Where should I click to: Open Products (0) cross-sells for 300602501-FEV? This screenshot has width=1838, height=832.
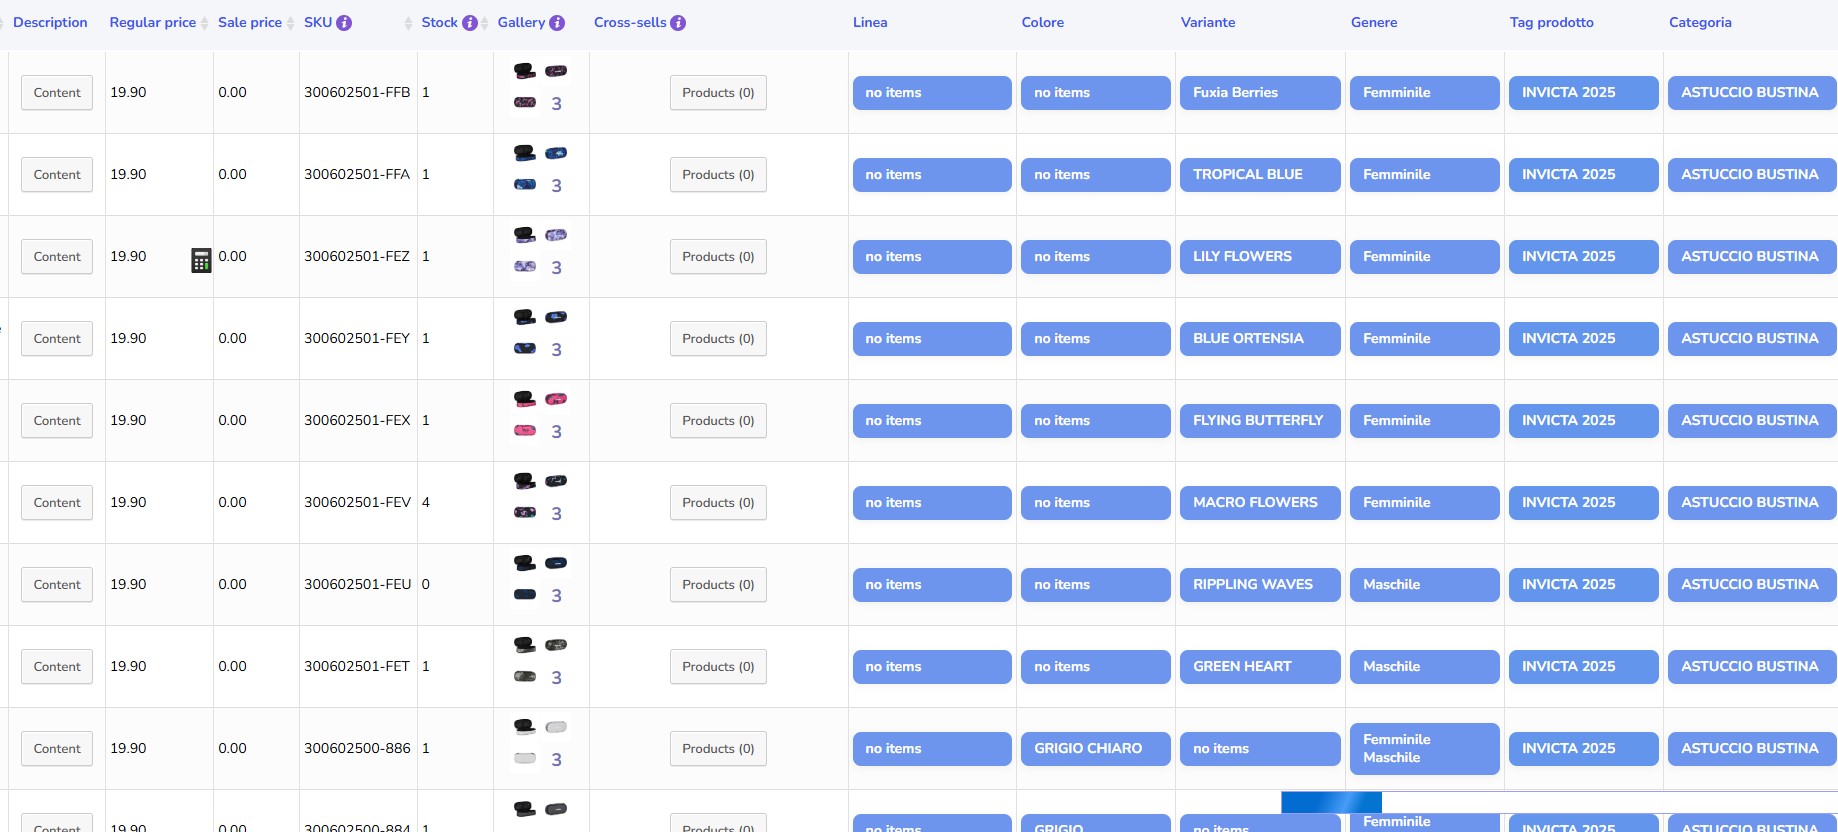pos(718,503)
